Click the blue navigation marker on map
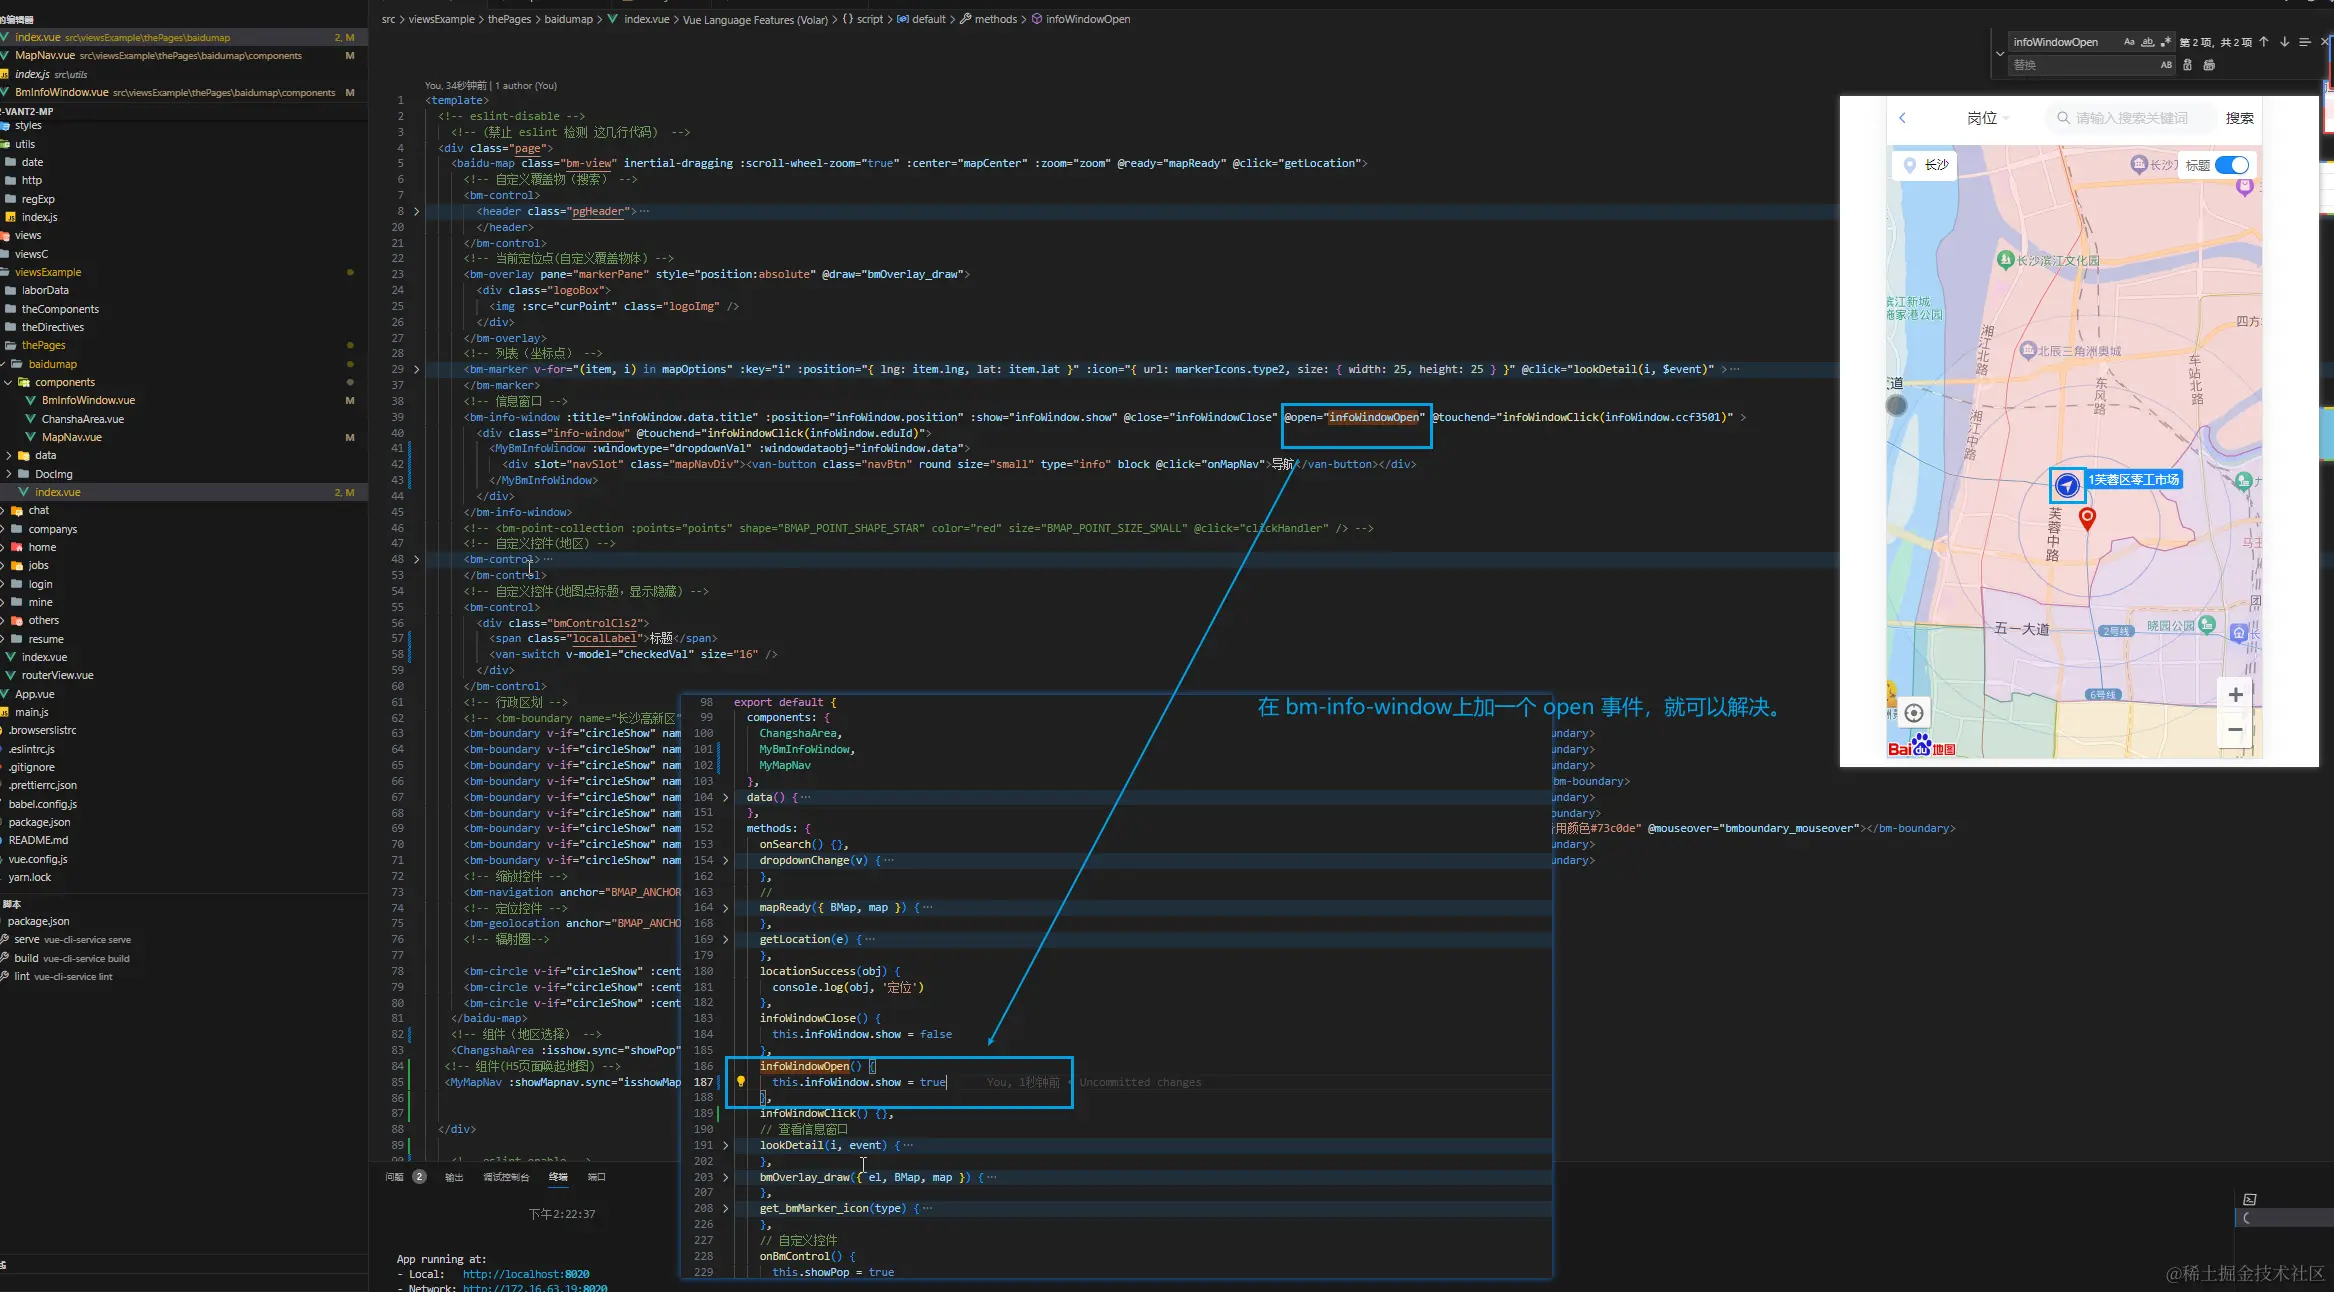The image size is (2334, 1292). pyautogui.click(x=2067, y=485)
